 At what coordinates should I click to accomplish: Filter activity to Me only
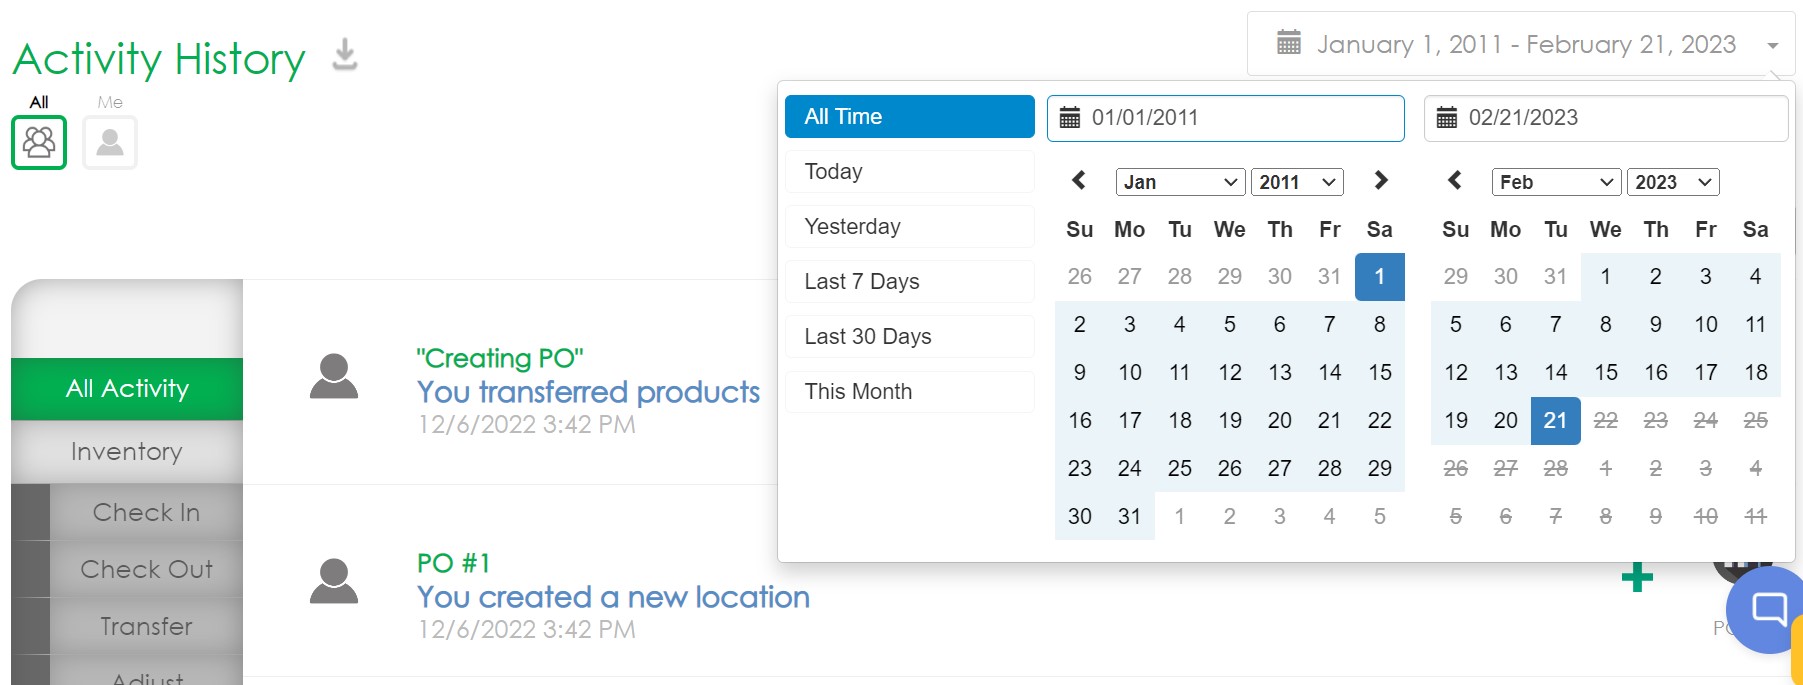[x=110, y=142]
